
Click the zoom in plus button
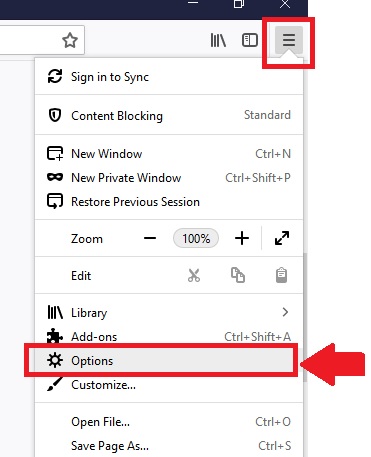click(x=242, y=238)
